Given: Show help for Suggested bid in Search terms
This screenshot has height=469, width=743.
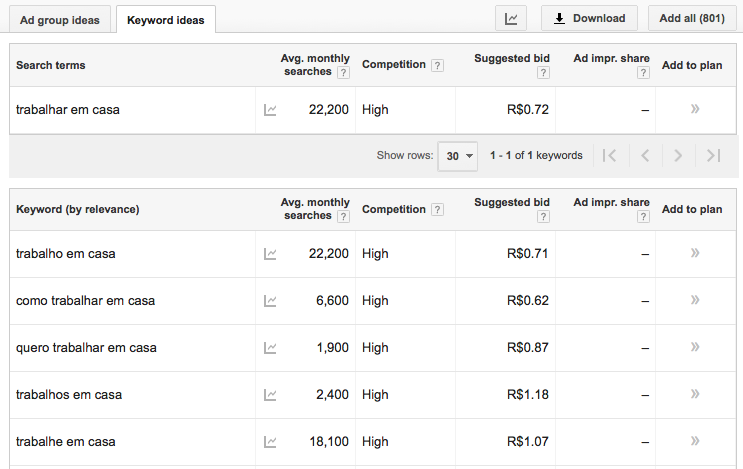Looking at the screenshot, I should pos(543,73).
